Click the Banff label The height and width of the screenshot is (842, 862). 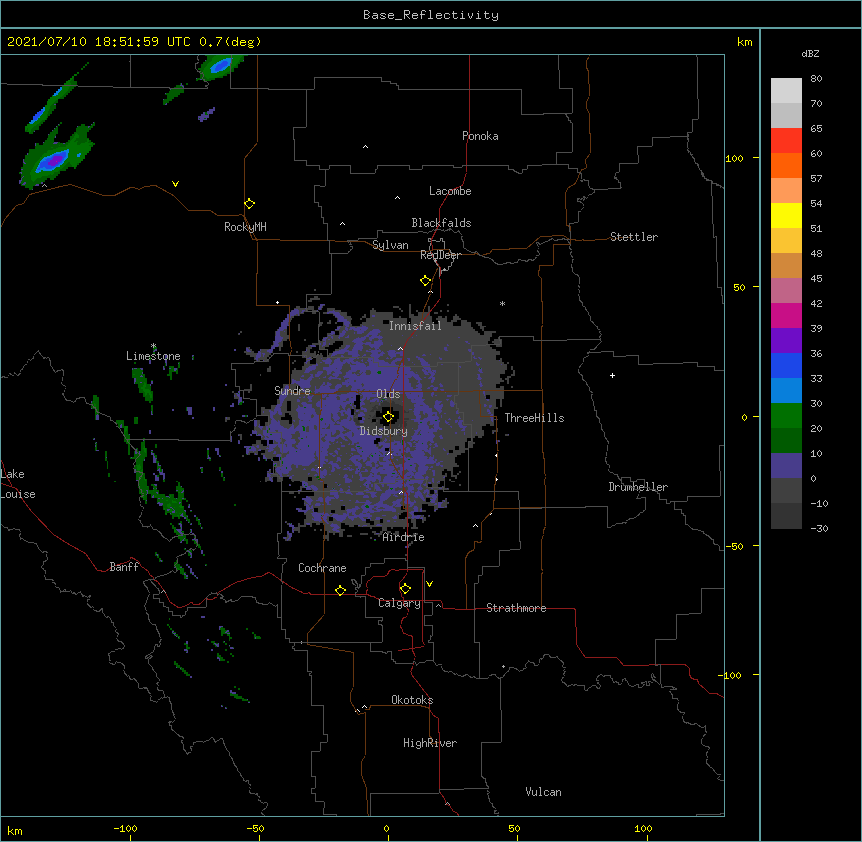point(124,567)
